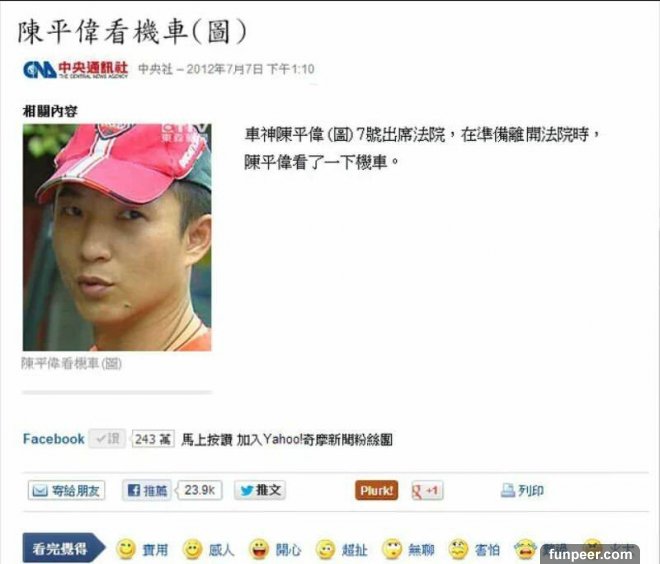Open the Facebook text link

53,439
